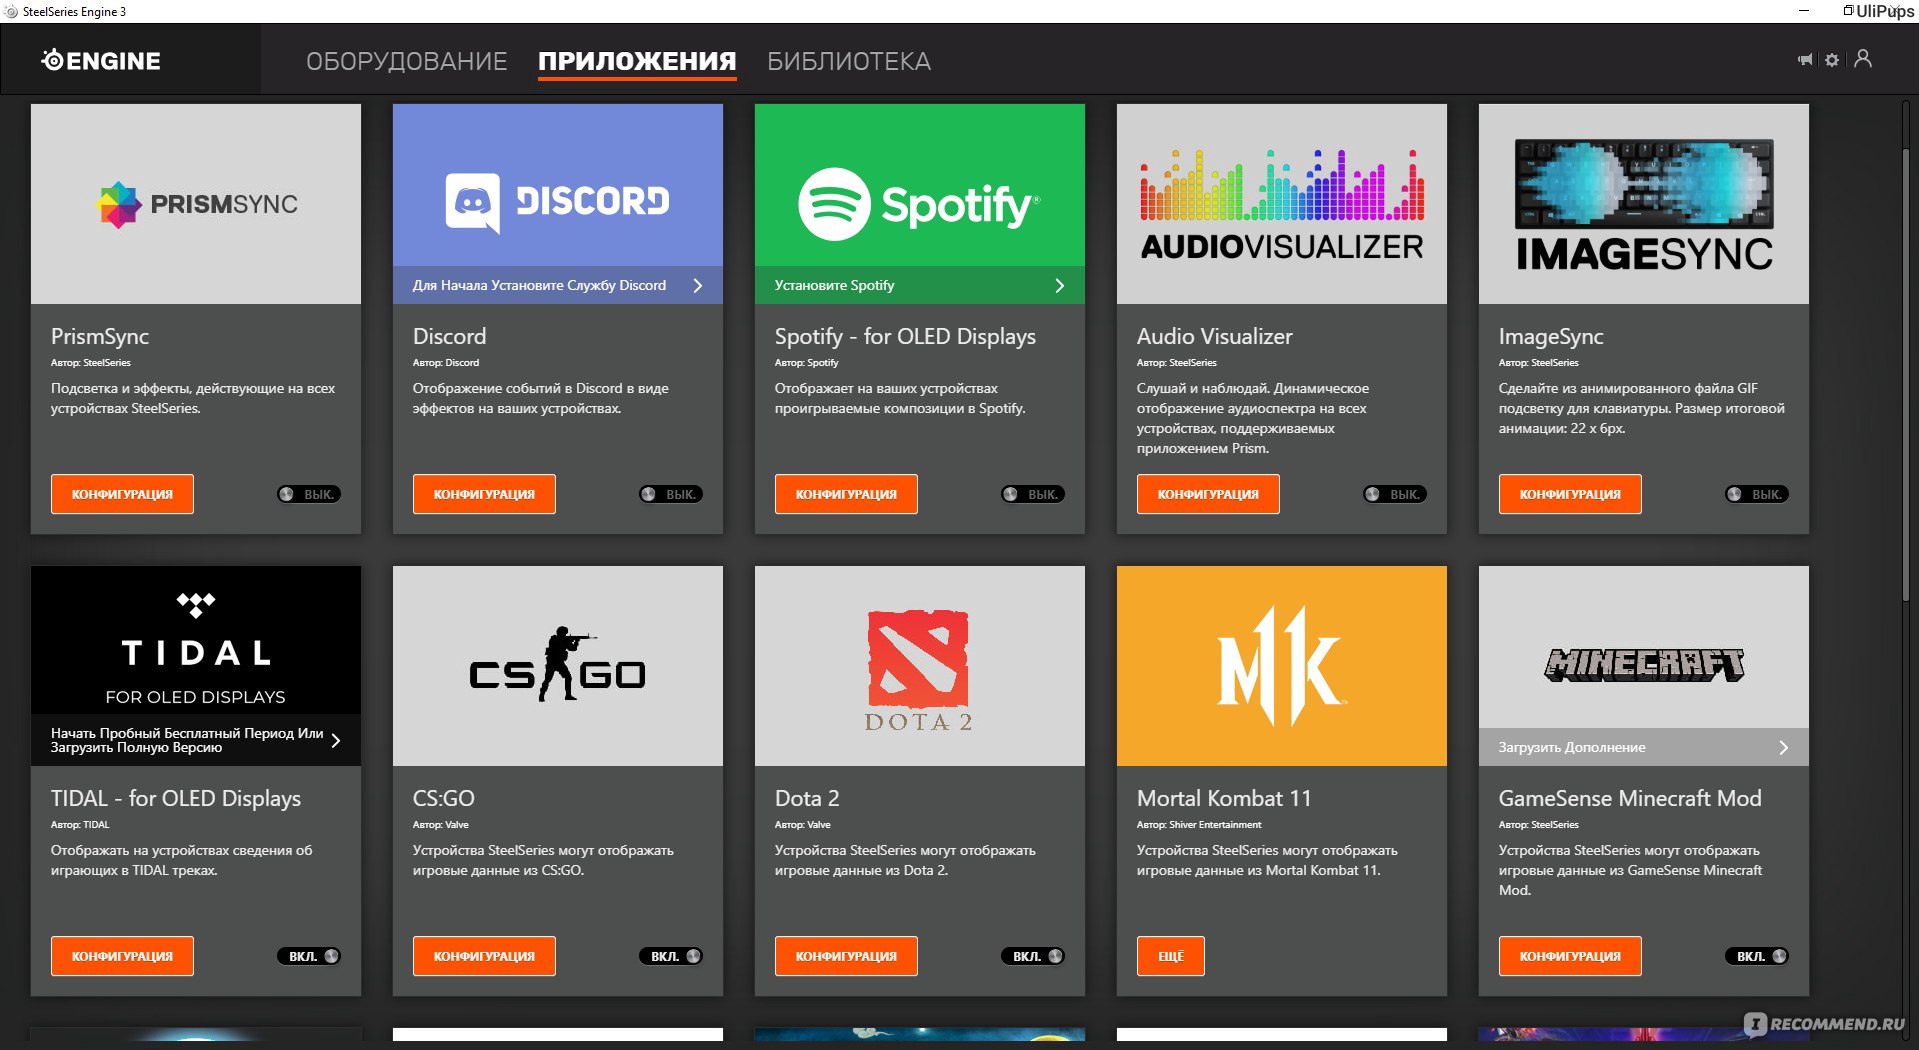Click the PrismSync logo tile
1919x1050 pixels.
[196, 204]
